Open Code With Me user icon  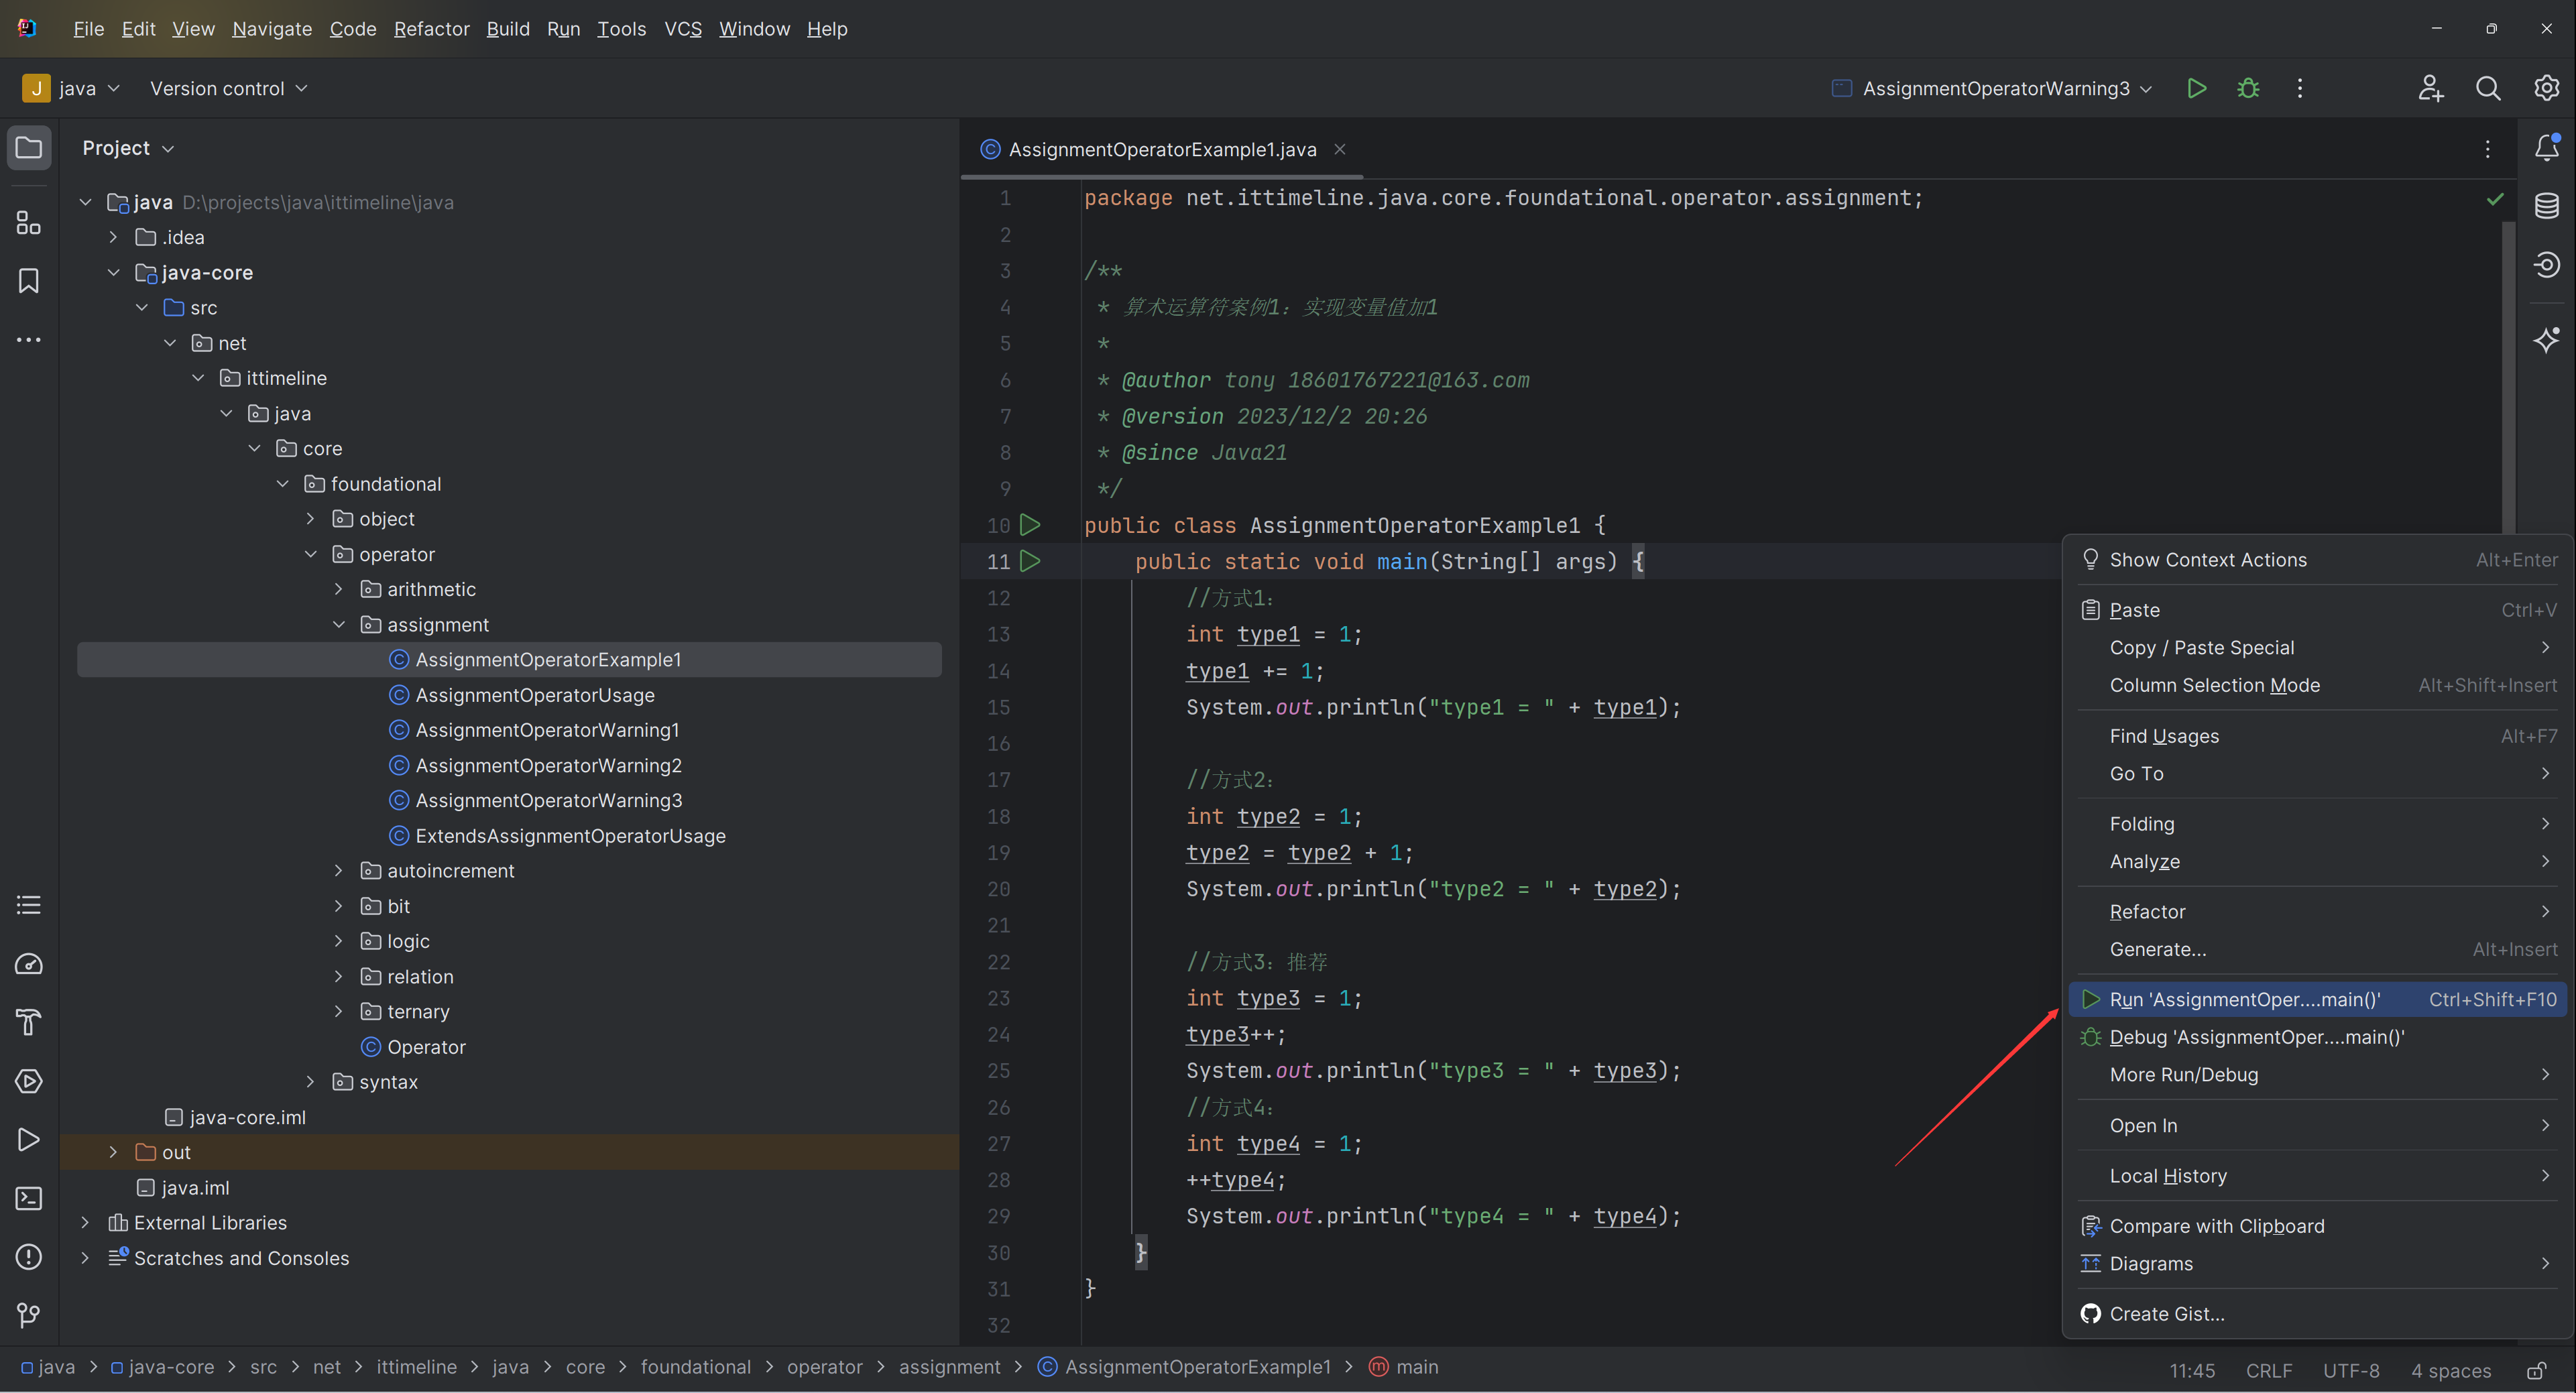click(x=2431, y=88)
